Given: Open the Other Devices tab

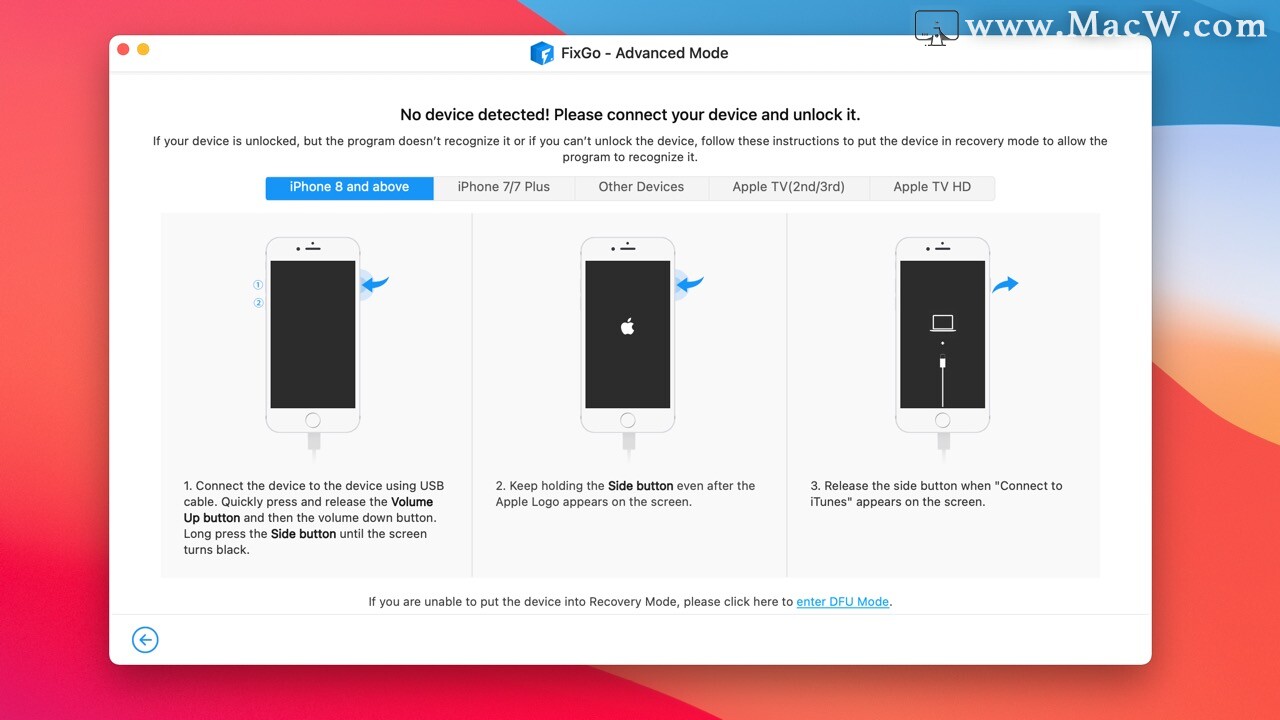Looking at the screenshot, I should click(641, 187).
